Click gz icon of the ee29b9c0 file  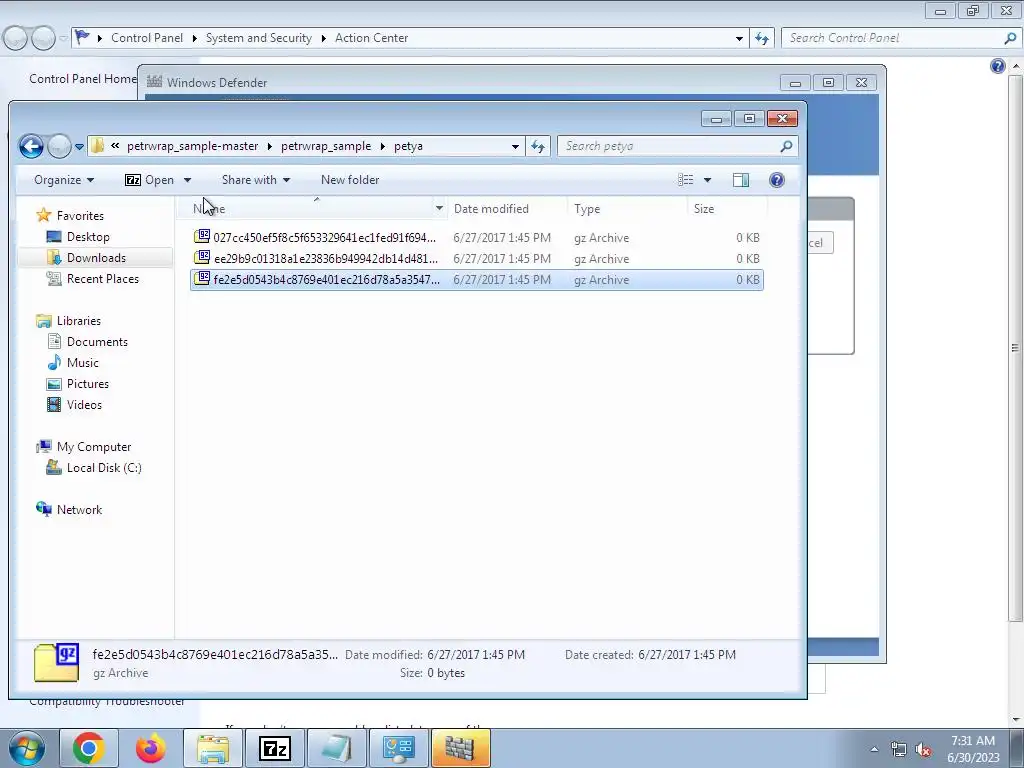(202, 257)
